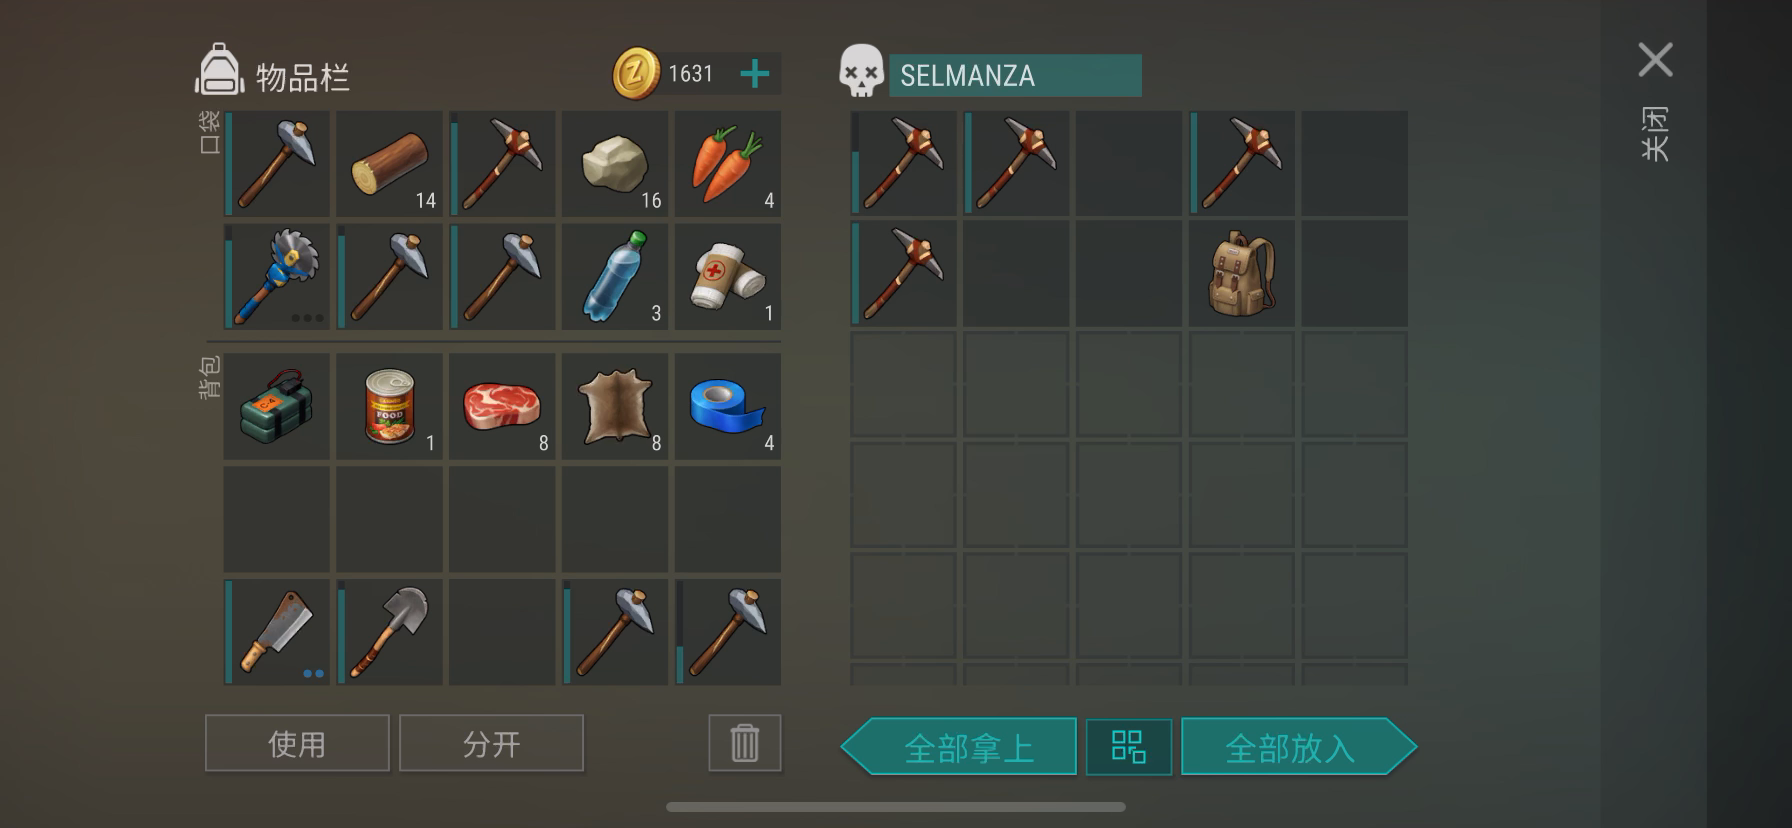
Task: Select the shovel in bottom row
Action: [389, 632]
